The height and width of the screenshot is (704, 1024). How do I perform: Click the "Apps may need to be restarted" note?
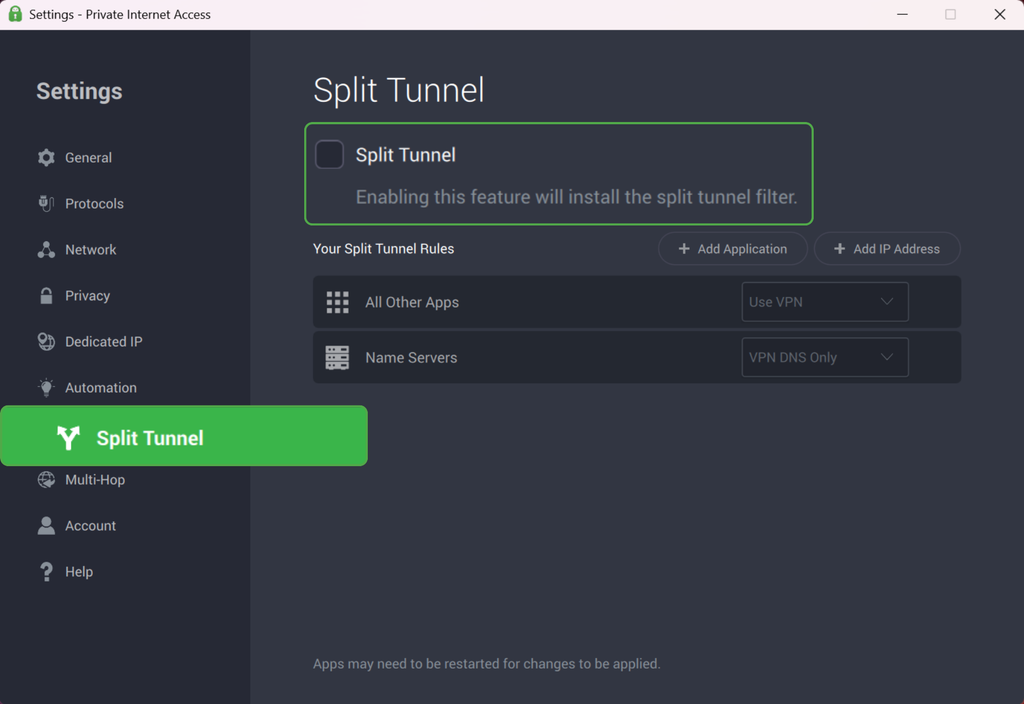click(x=487, y=664)
